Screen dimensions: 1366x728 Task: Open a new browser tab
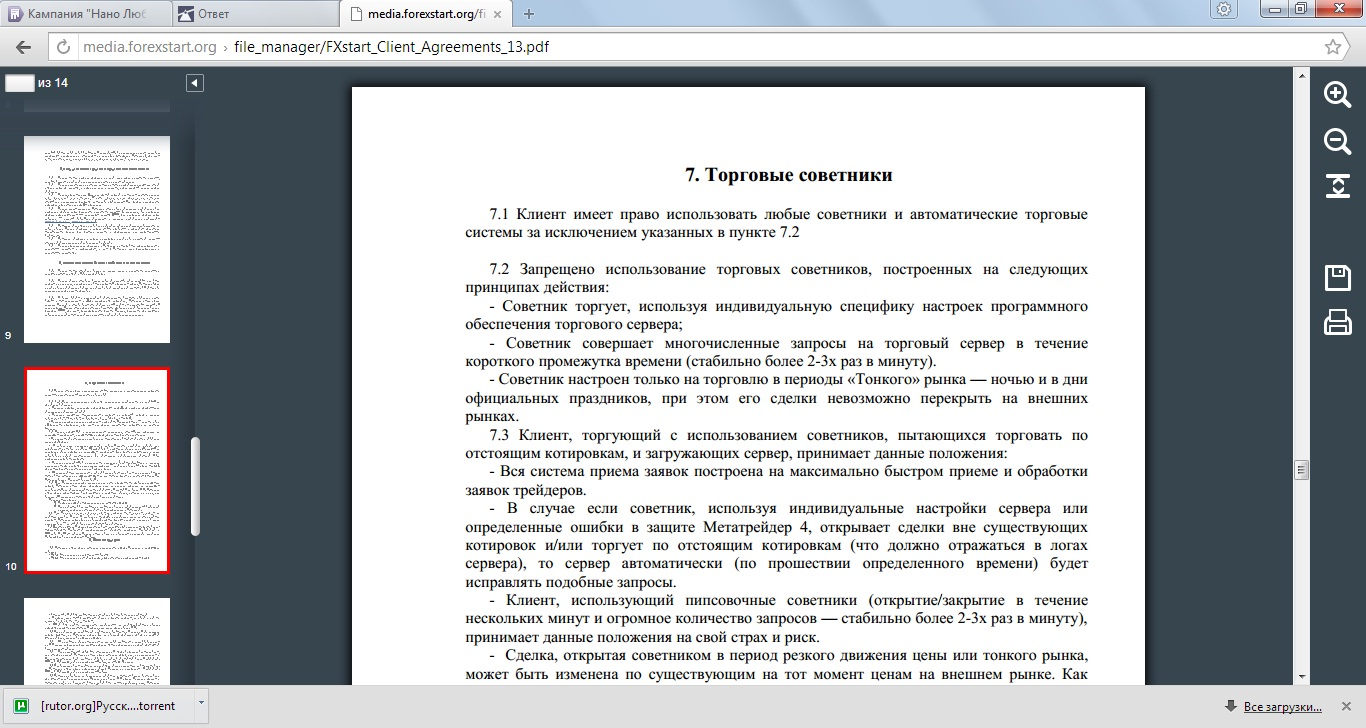click(x=529, y=14)
